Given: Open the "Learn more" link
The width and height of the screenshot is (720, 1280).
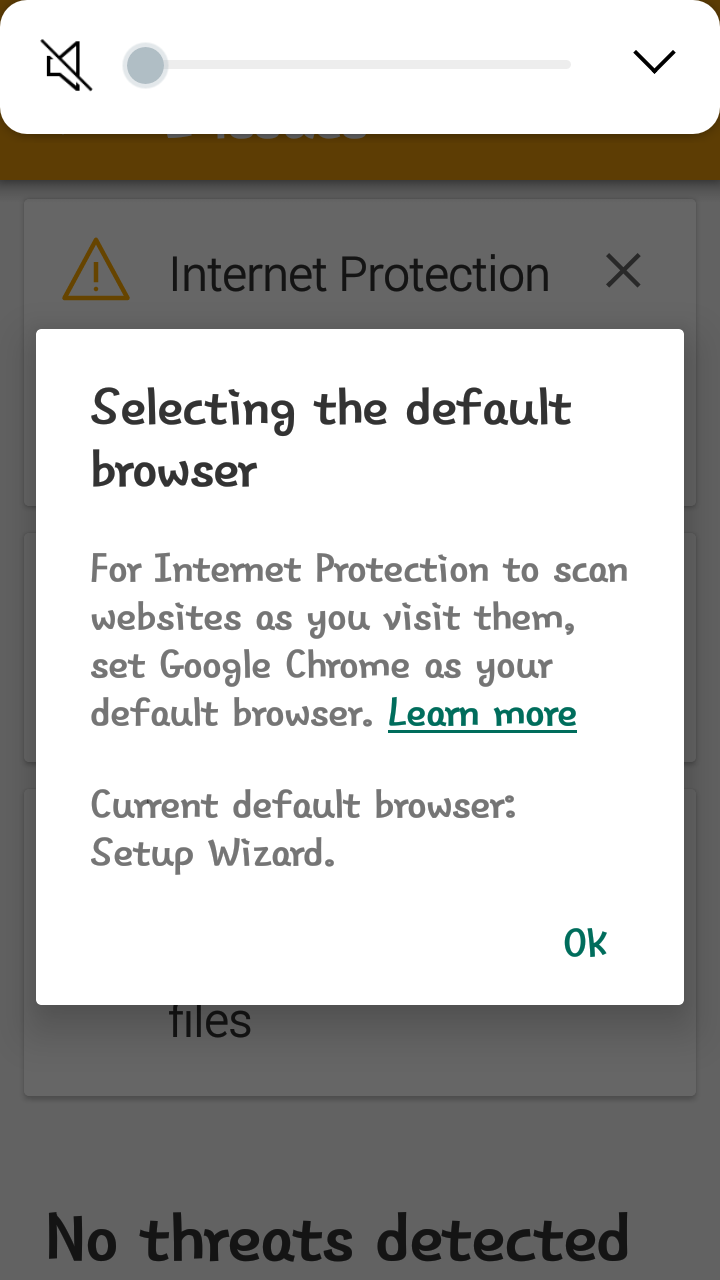Looking at the screenshot, I should [x=482, y=714].
